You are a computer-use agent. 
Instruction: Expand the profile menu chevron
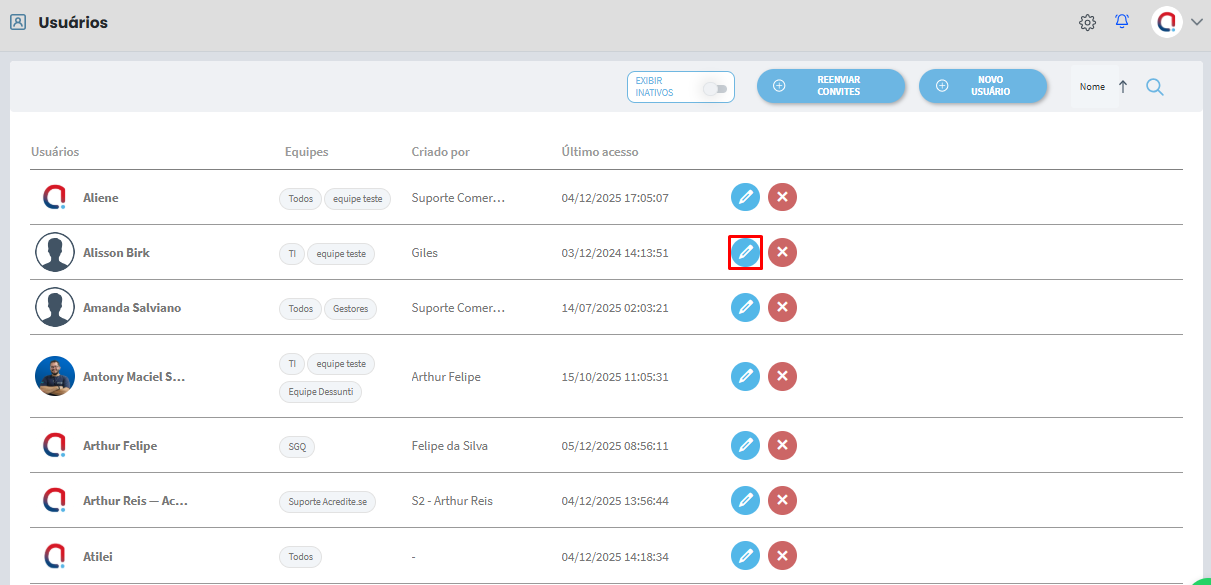1197,23
